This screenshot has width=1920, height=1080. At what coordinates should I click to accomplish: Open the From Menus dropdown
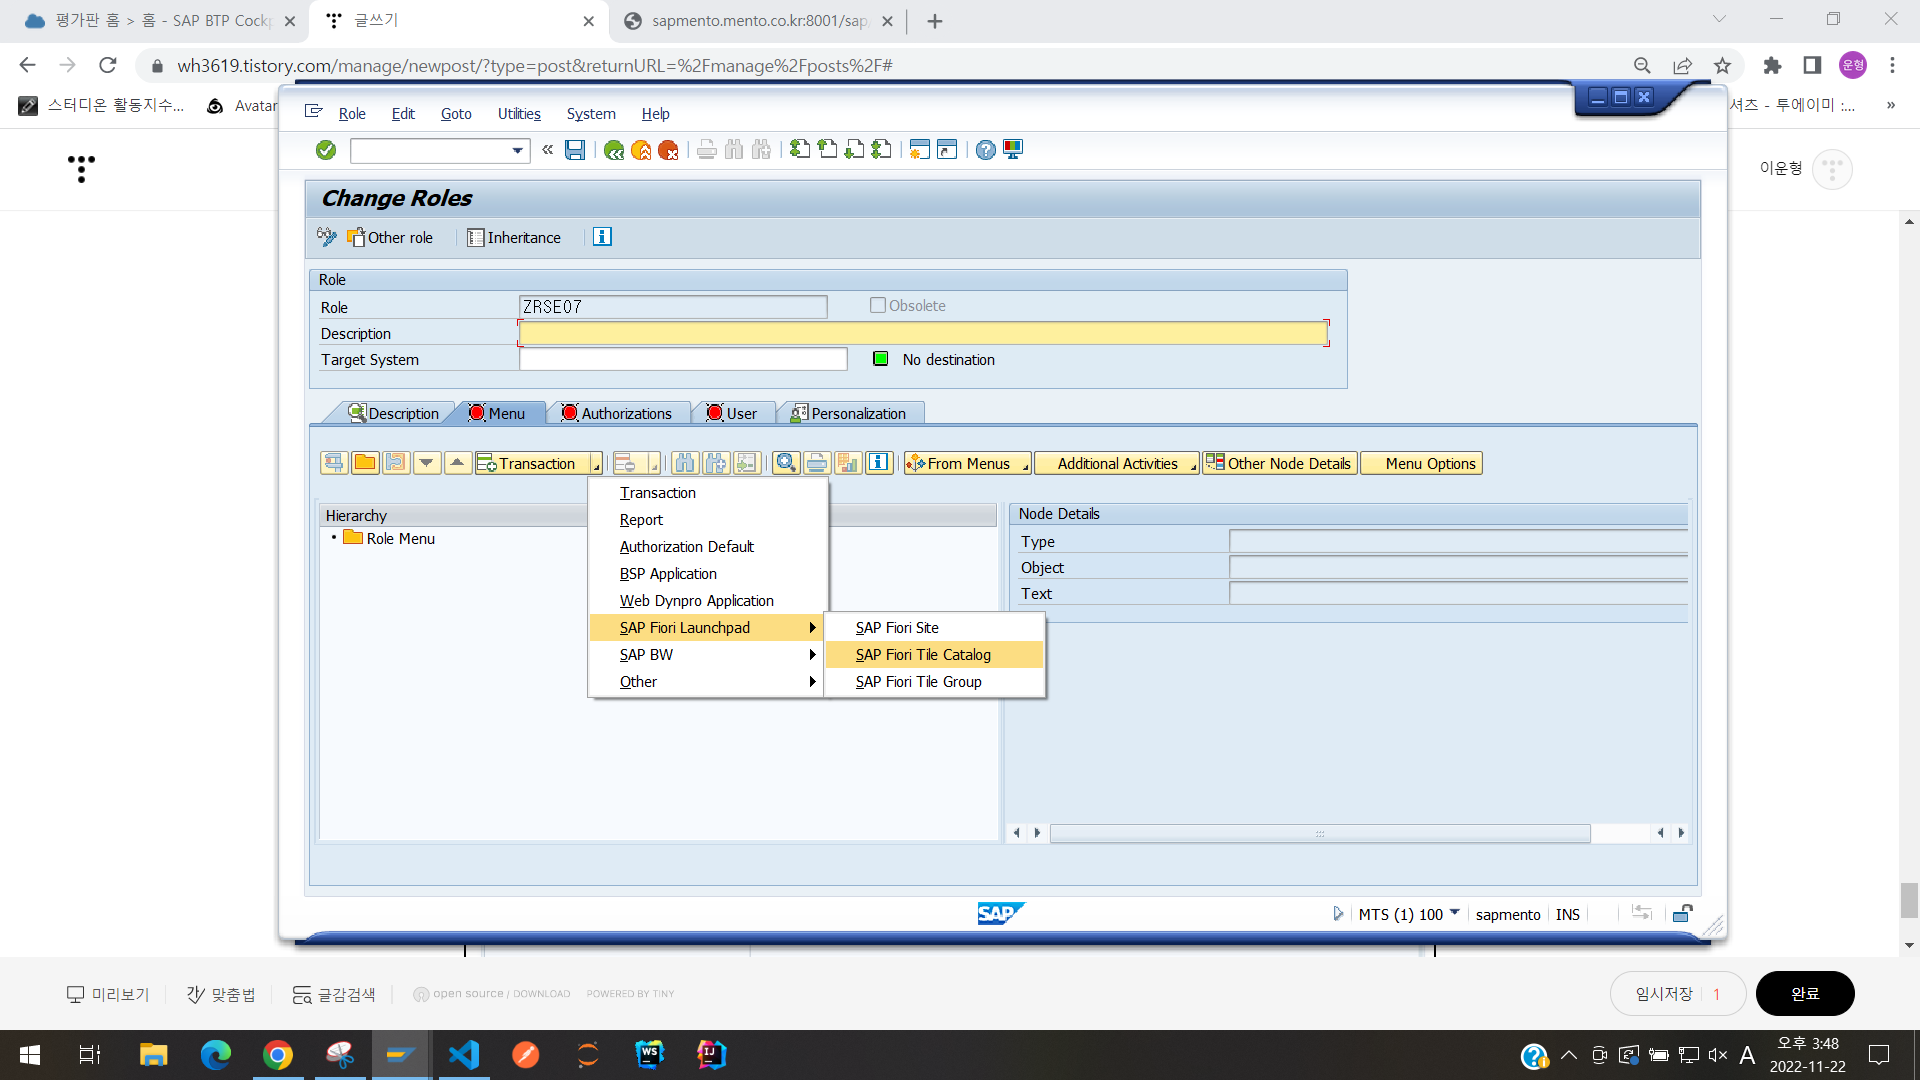[968, 464]
